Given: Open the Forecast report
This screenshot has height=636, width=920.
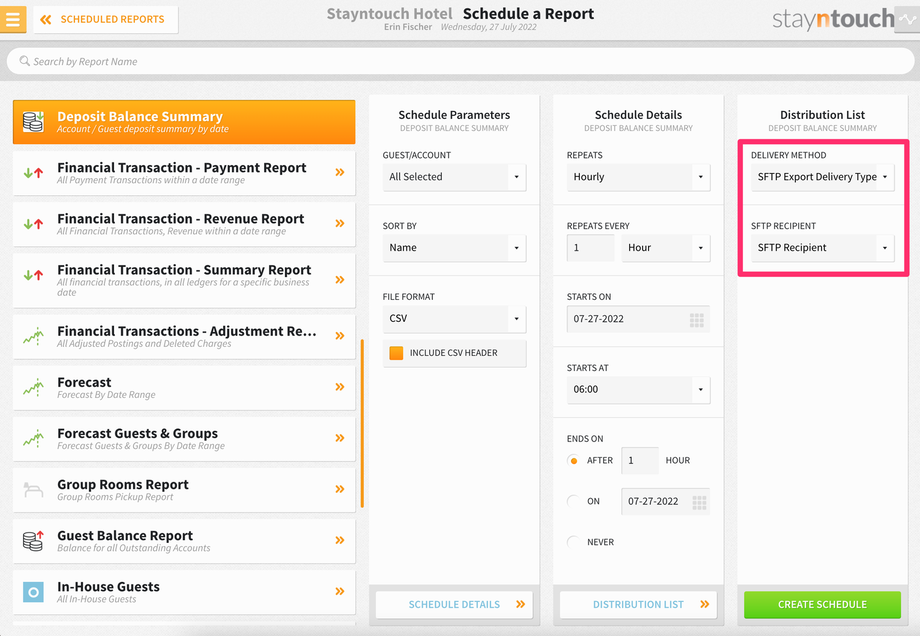Looking at the screenshot, I should coord(184,388).
